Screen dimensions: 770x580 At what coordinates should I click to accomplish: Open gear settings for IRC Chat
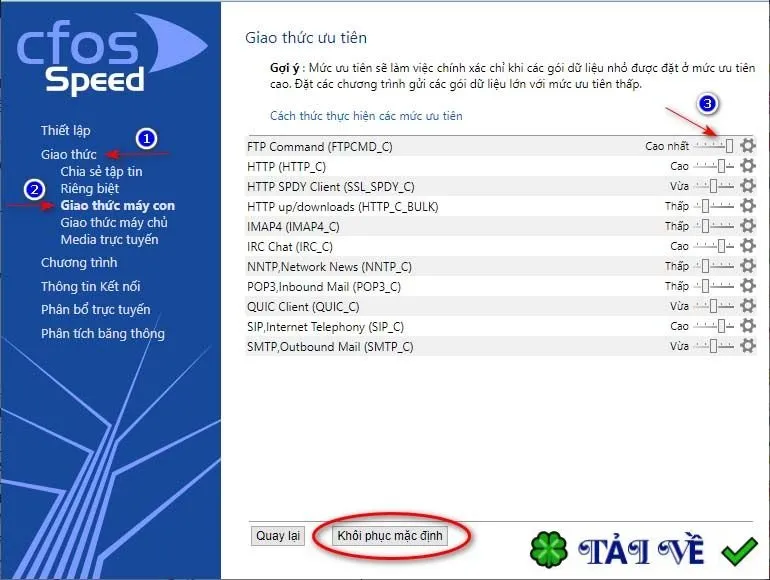pos(747,246)
